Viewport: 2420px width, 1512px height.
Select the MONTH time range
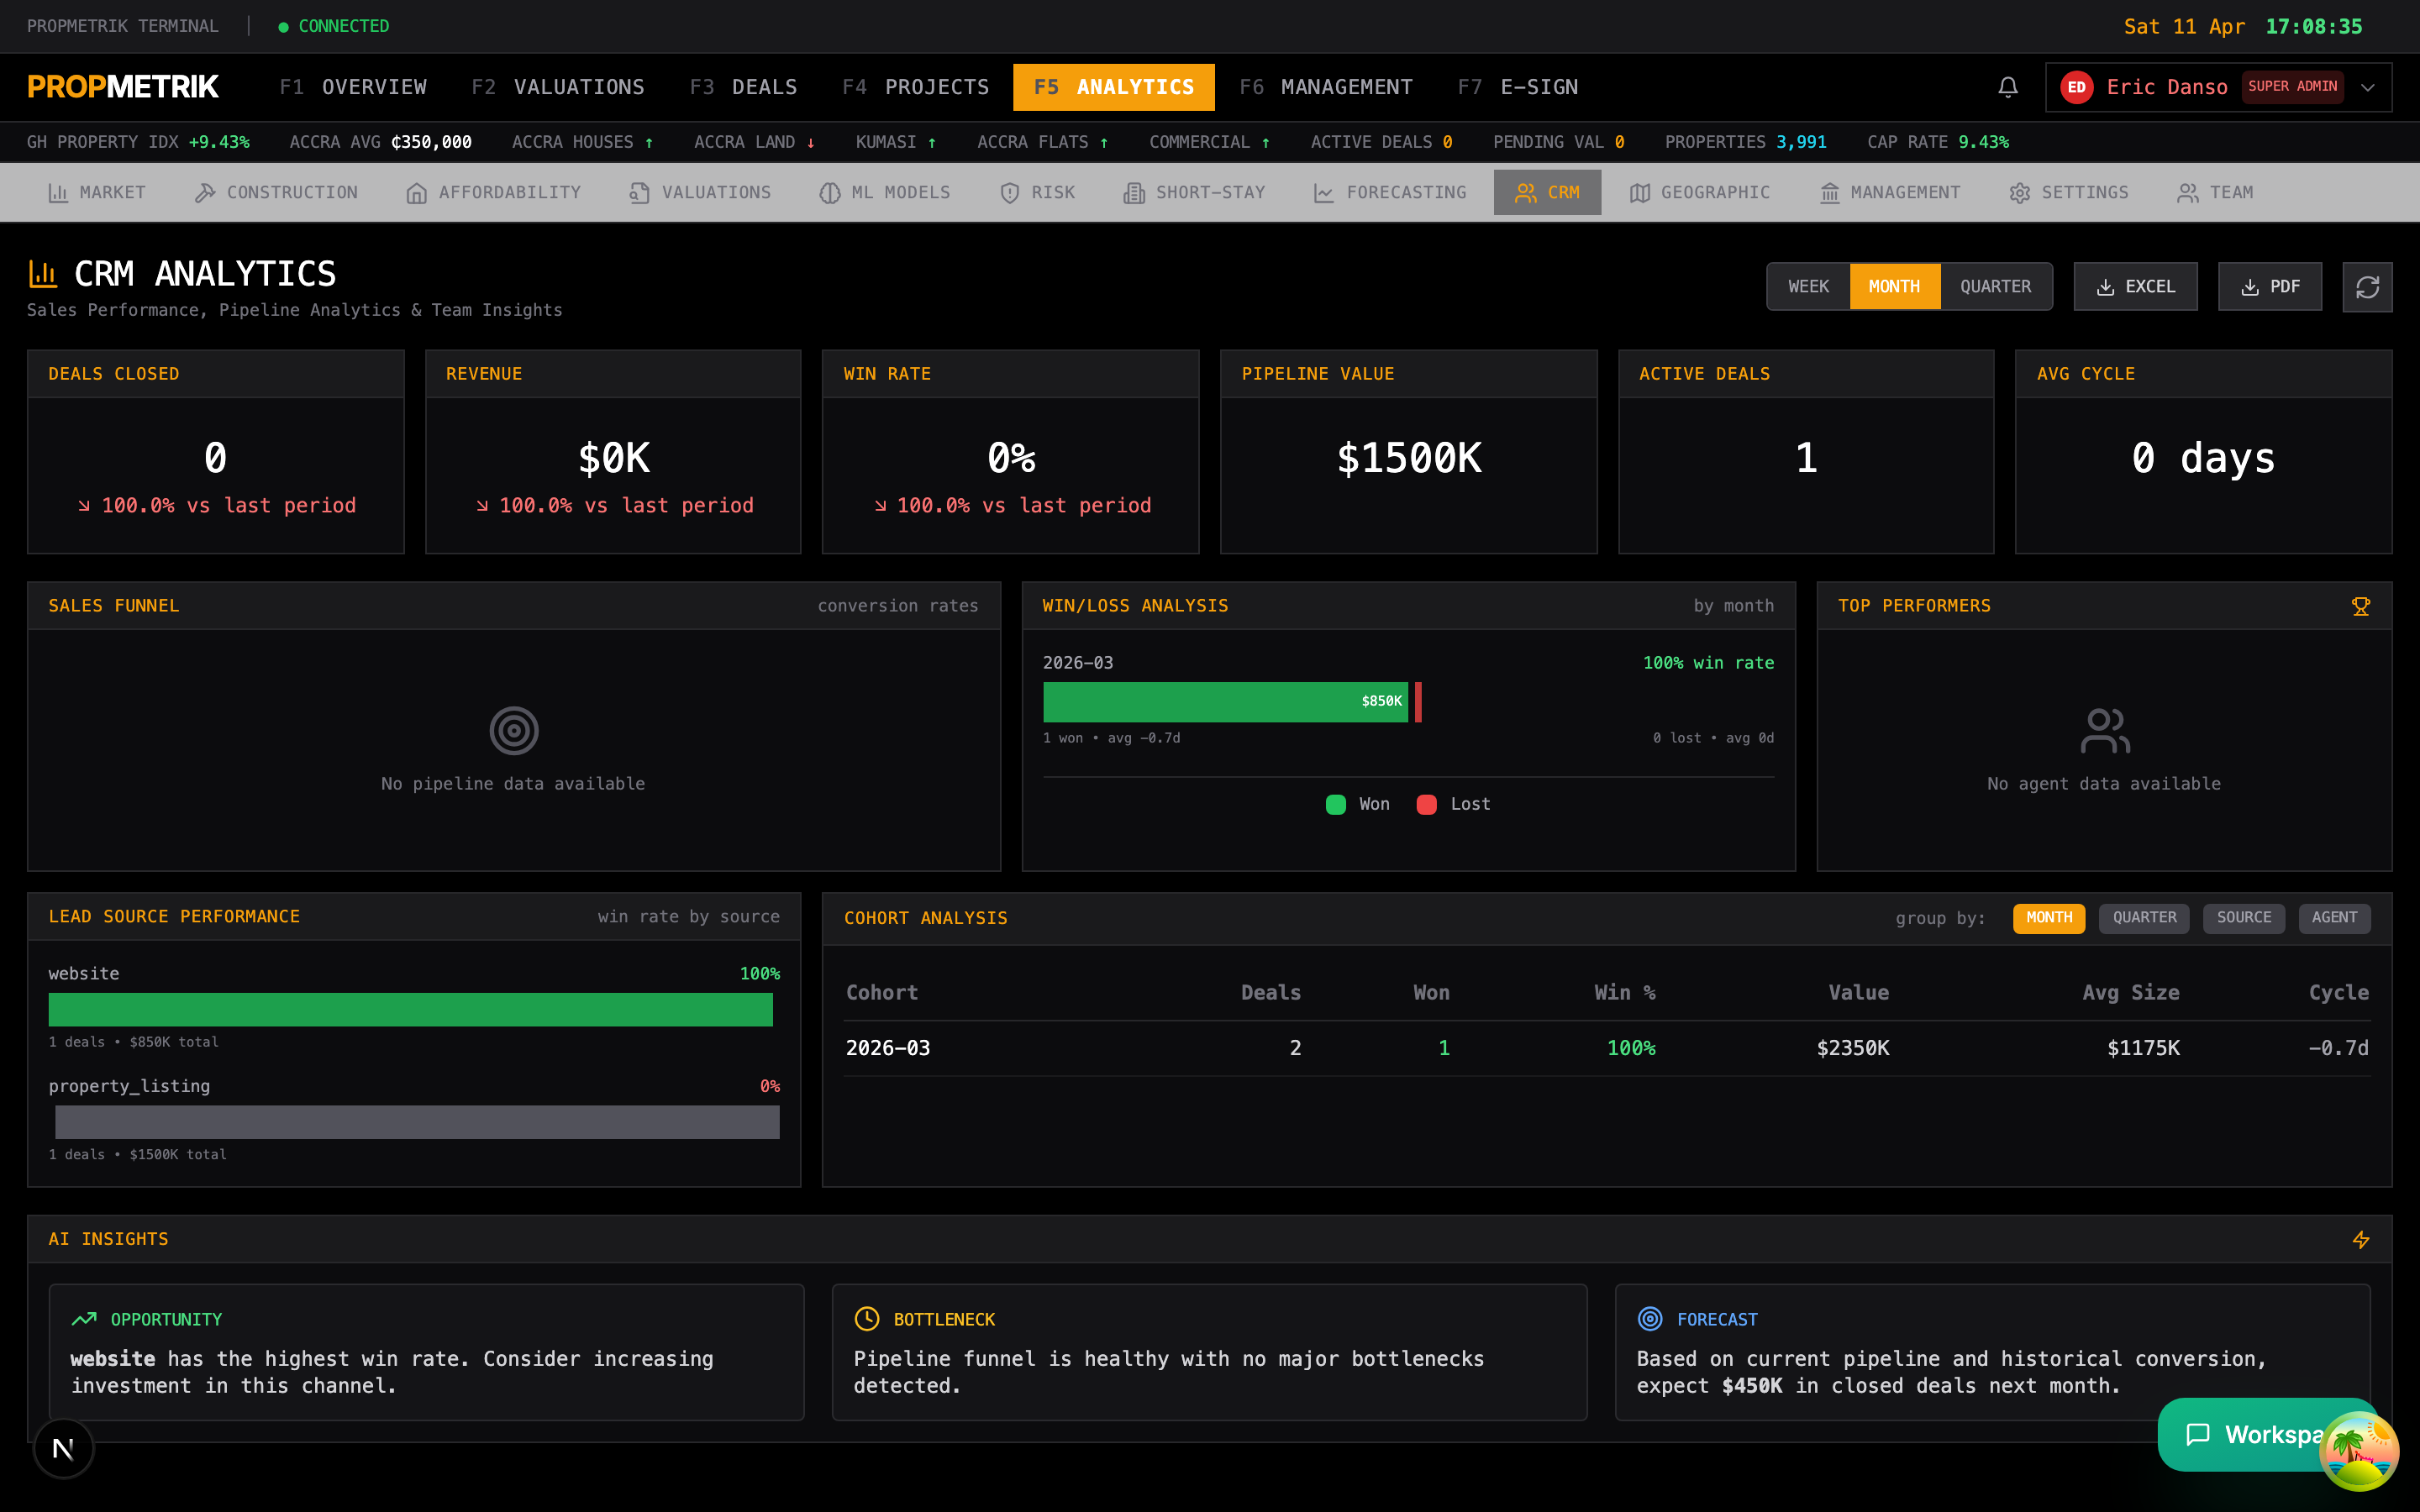point(1894,287)
